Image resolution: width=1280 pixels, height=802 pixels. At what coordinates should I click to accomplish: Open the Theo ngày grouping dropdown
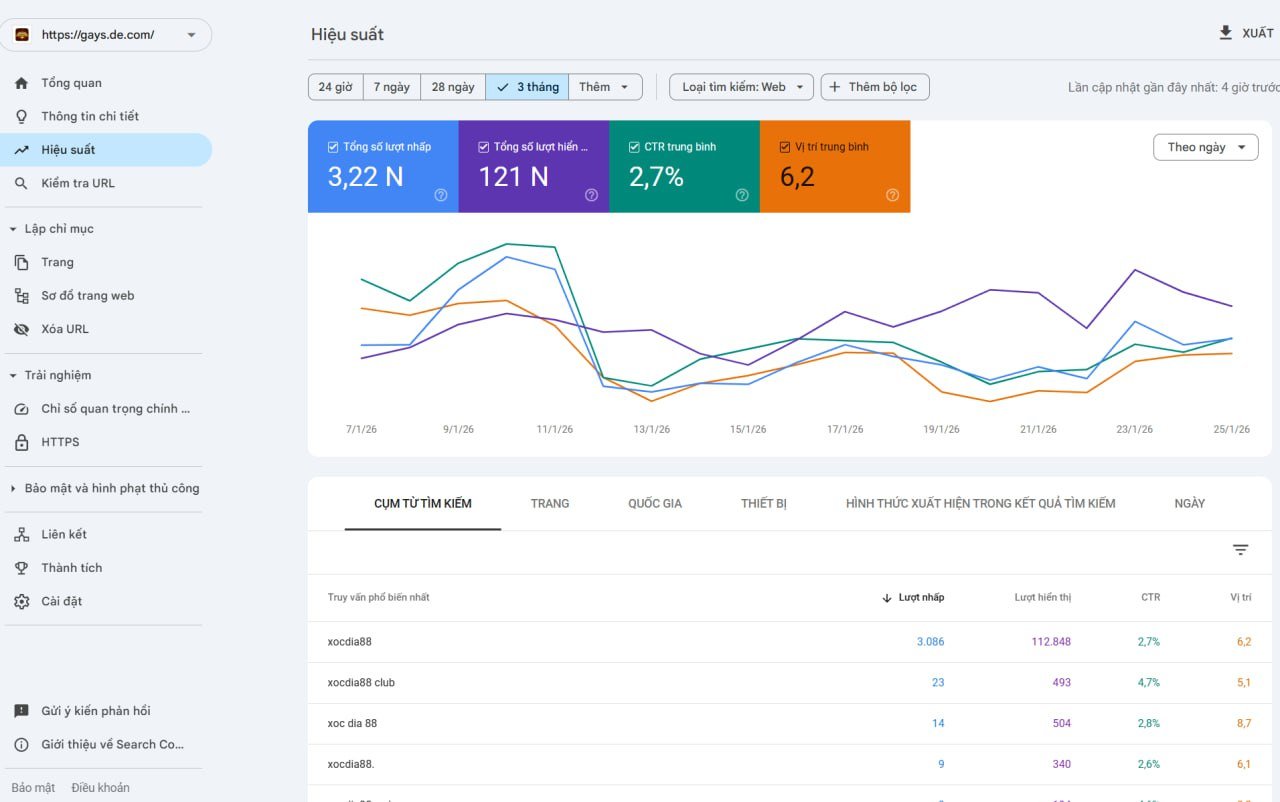click(1206, 147)
